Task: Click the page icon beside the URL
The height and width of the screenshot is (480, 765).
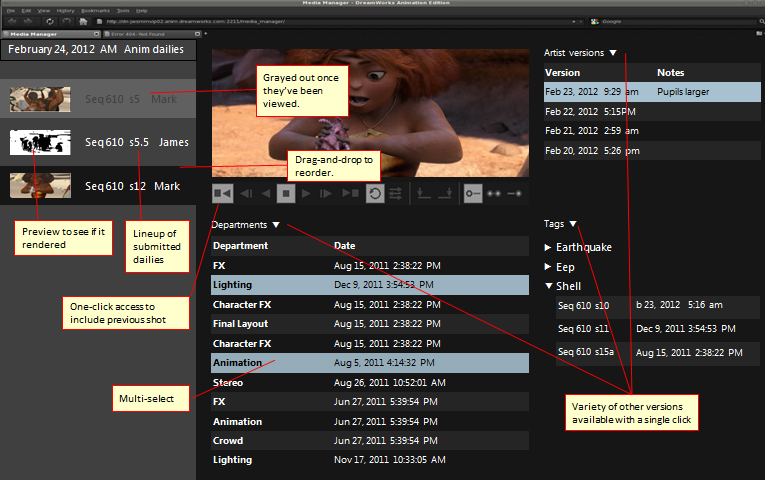Action: 100,21
